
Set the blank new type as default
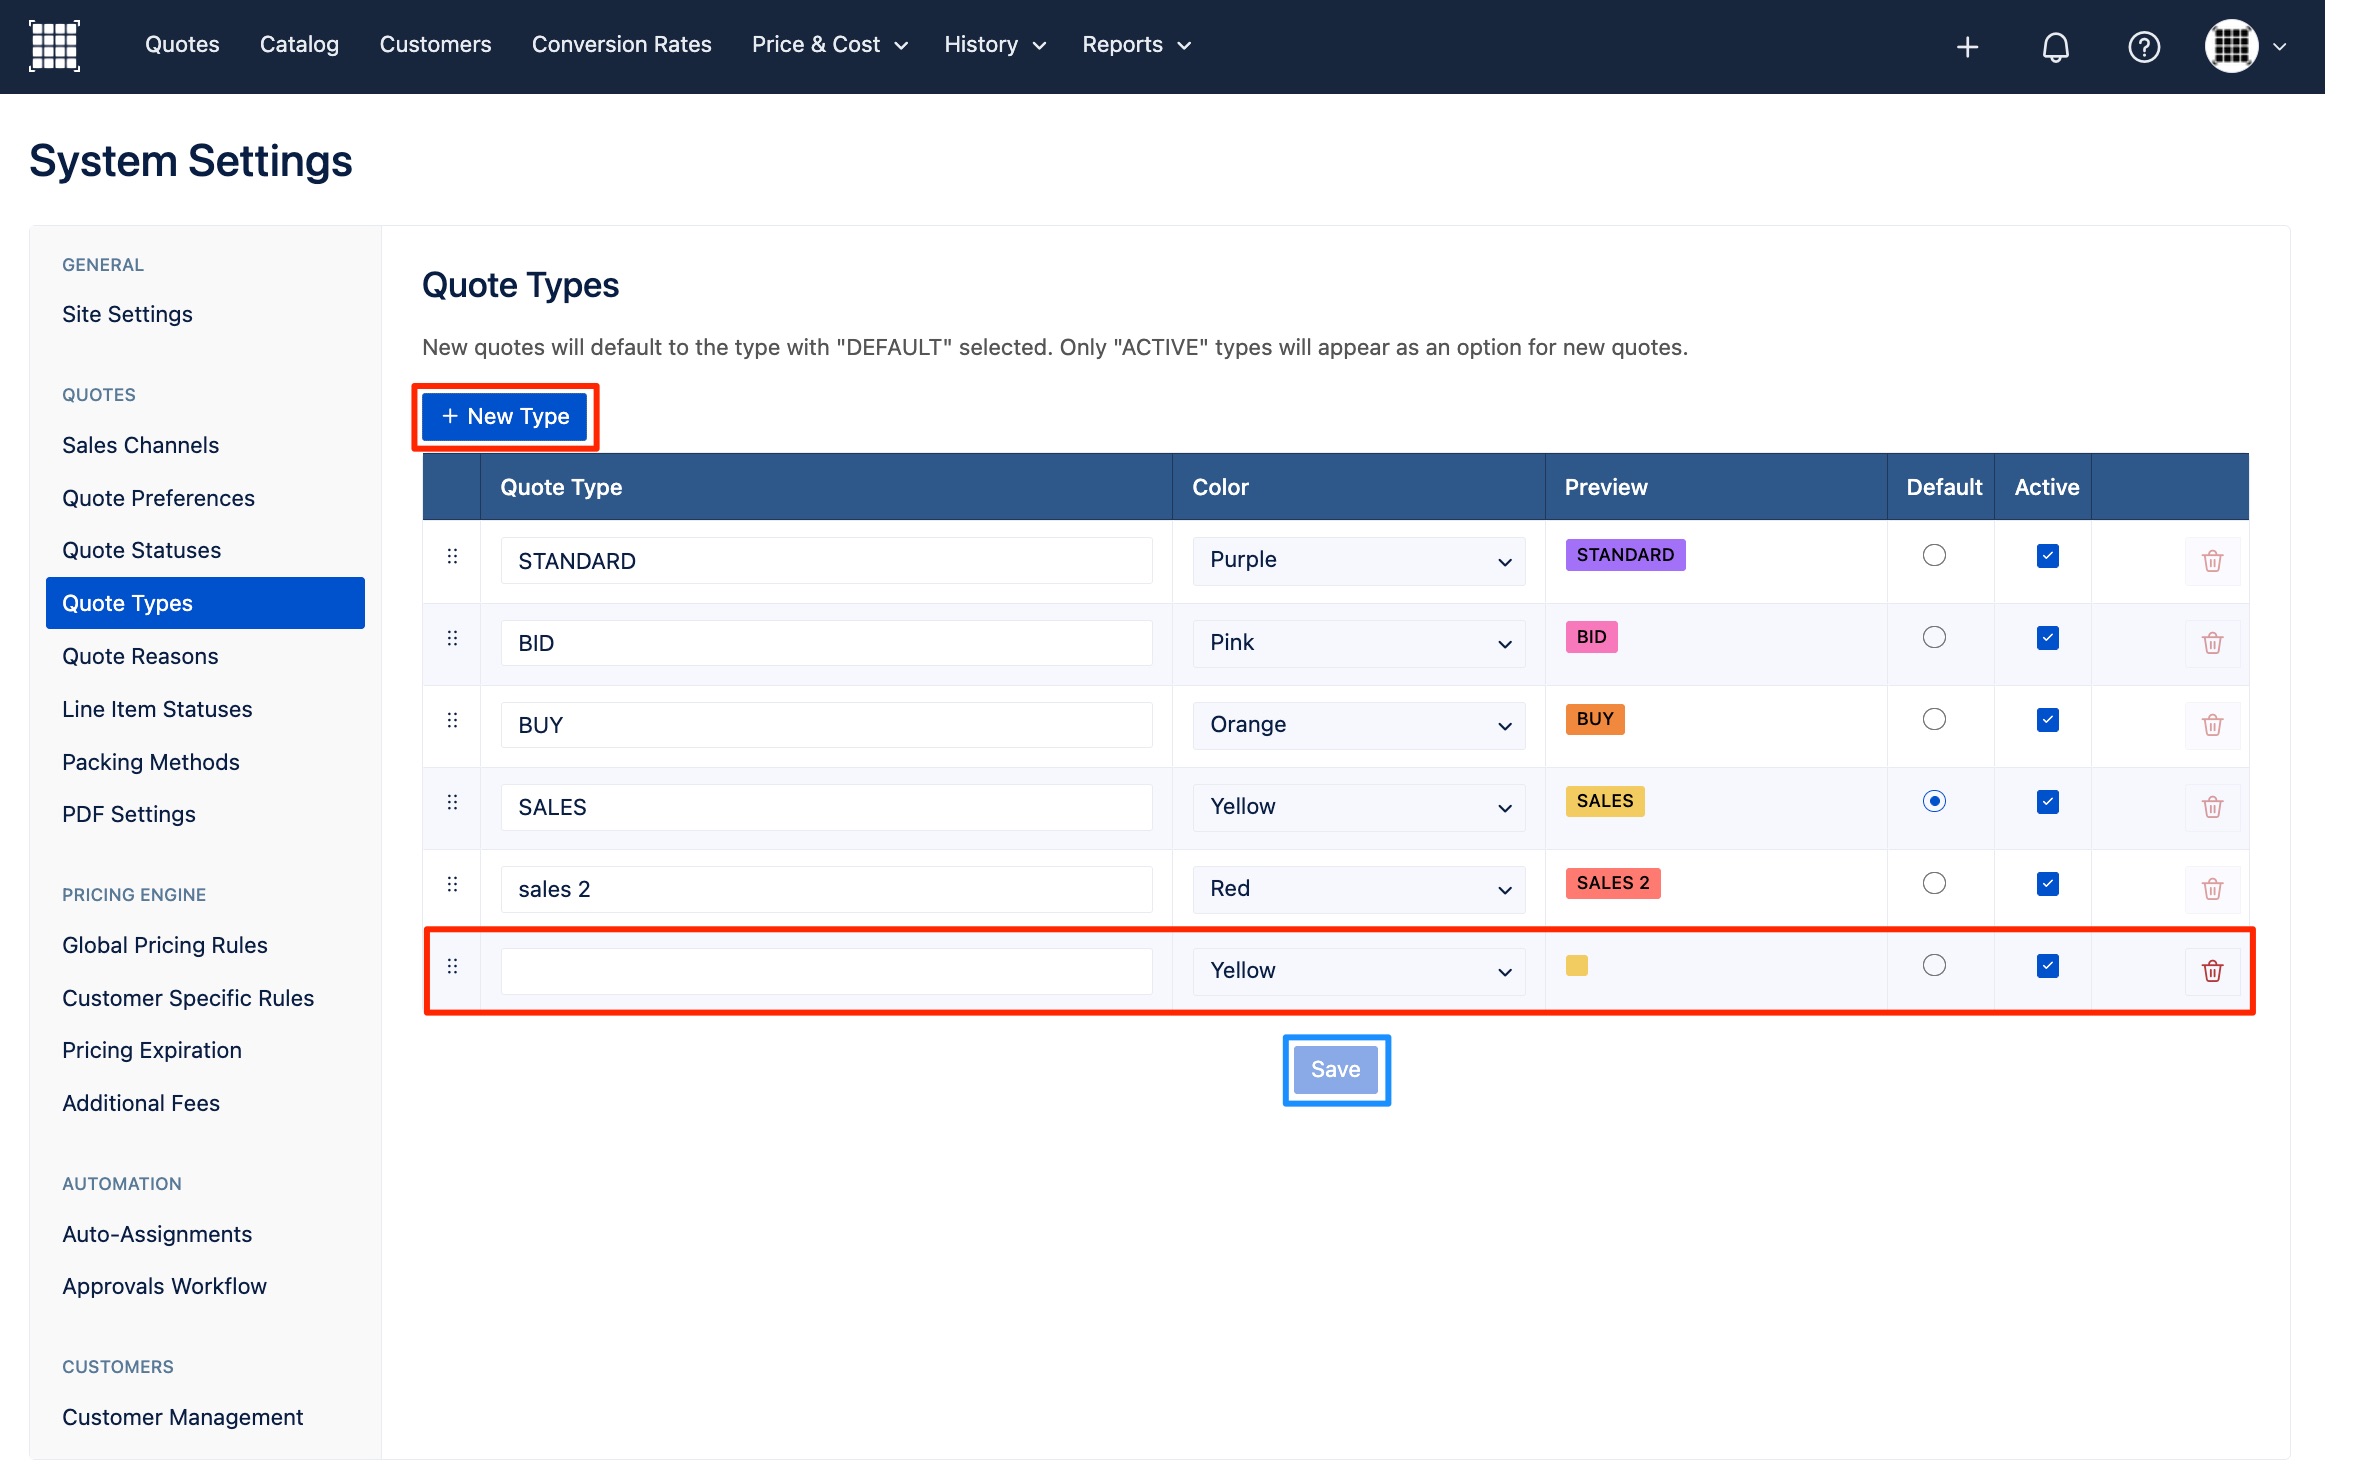point(1934,965)
